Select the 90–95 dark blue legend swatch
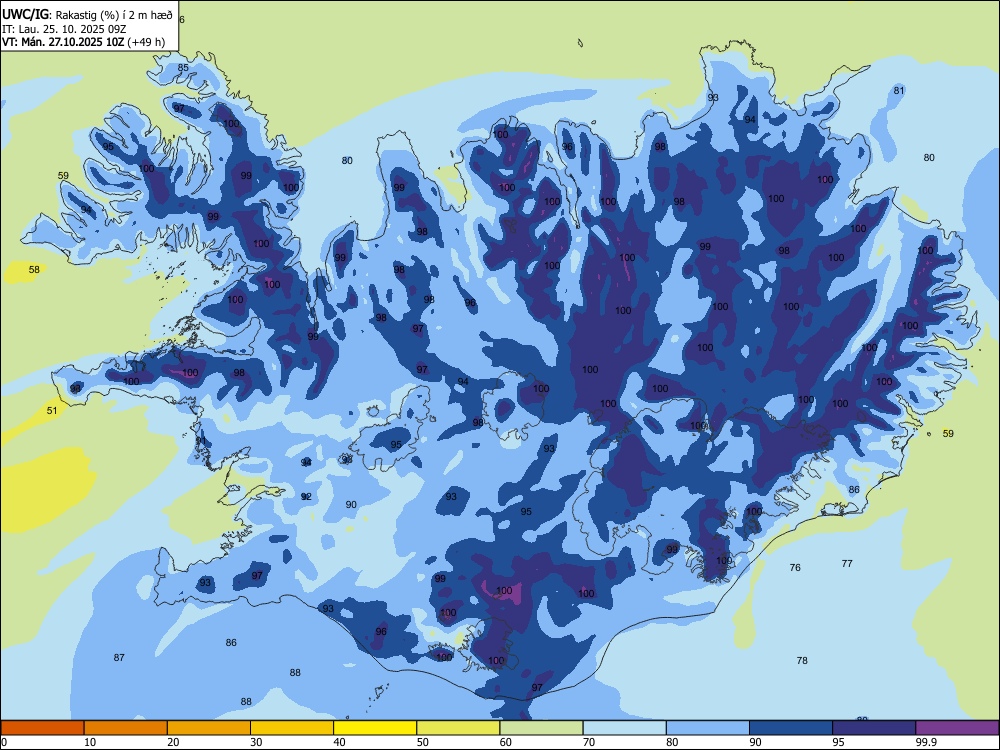The image size is (1000, 750). click(x=791, y=728)
